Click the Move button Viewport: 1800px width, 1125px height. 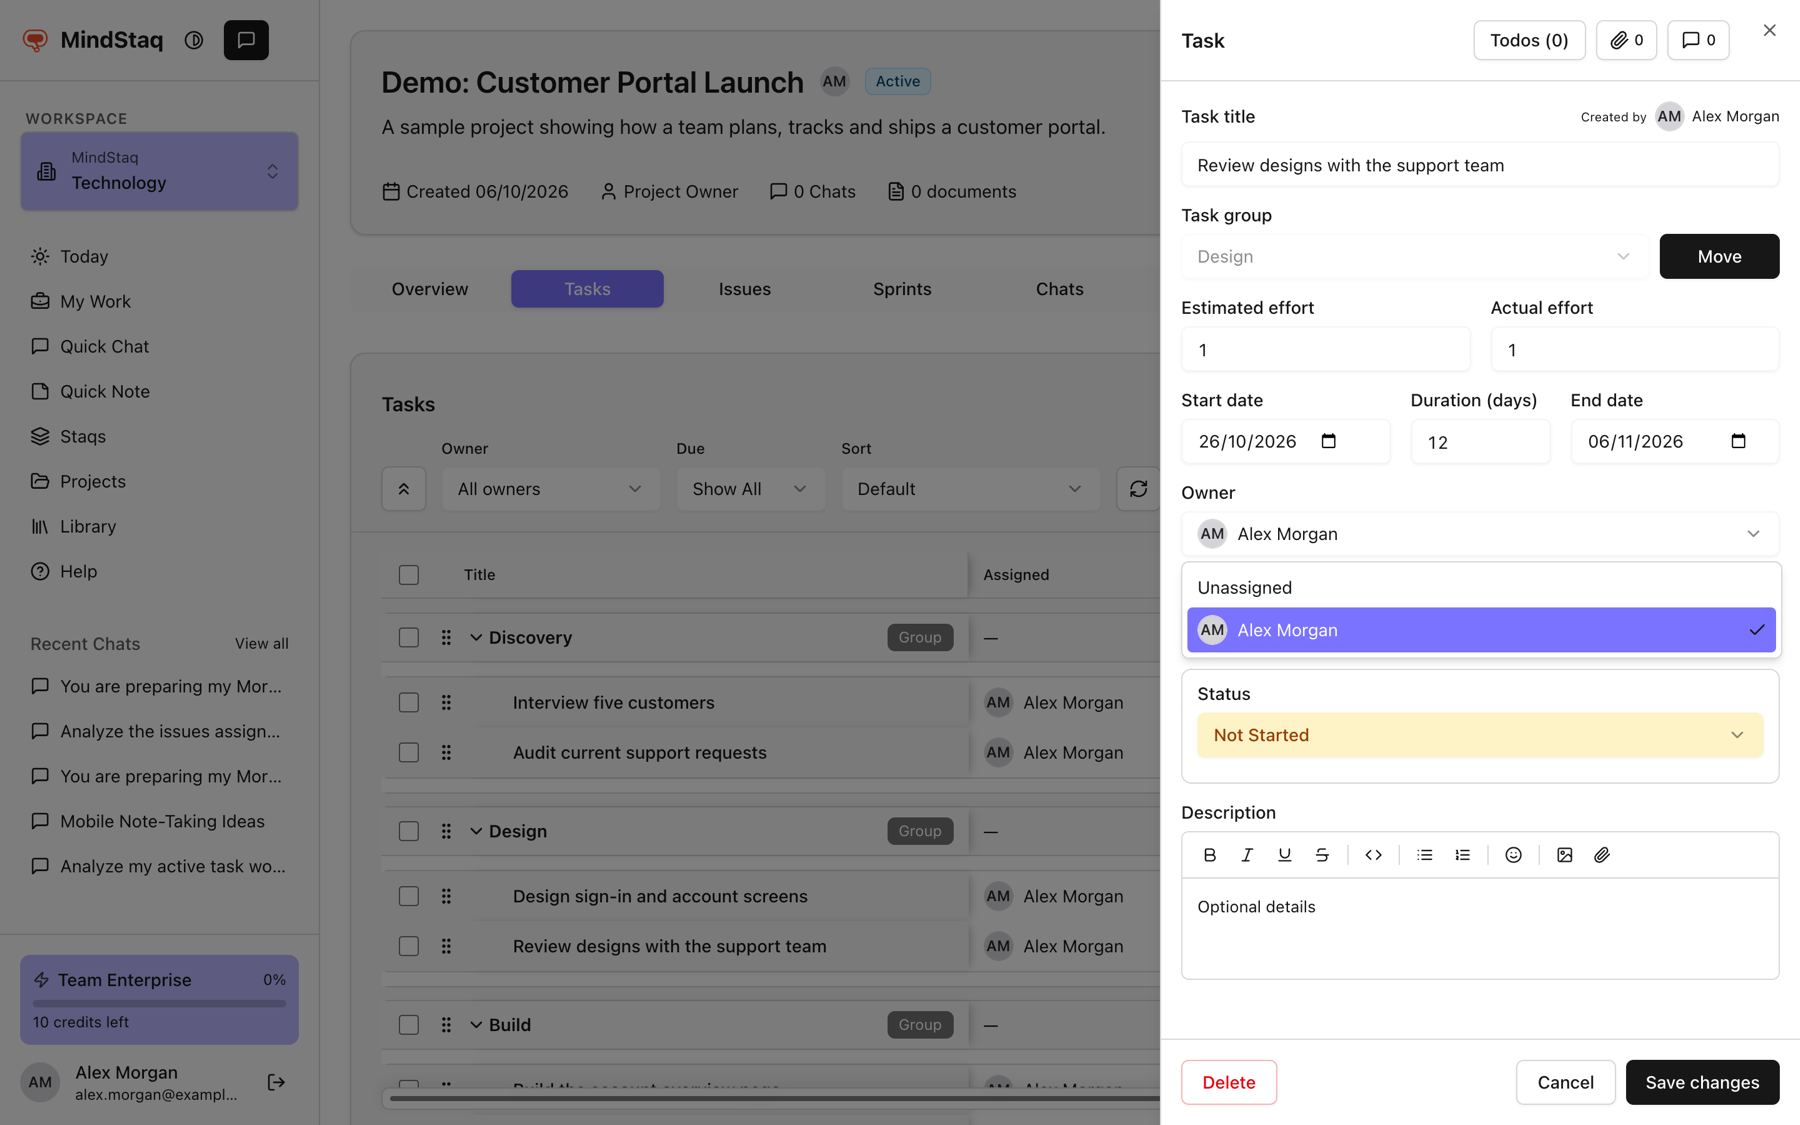tap(1719, 257)
